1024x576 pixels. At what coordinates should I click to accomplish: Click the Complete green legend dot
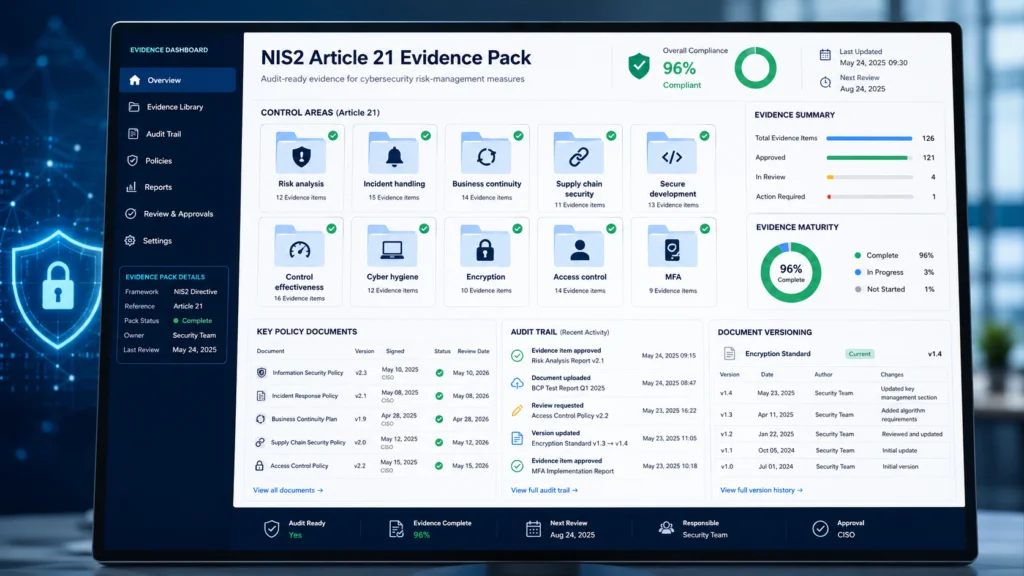[858, 255]
